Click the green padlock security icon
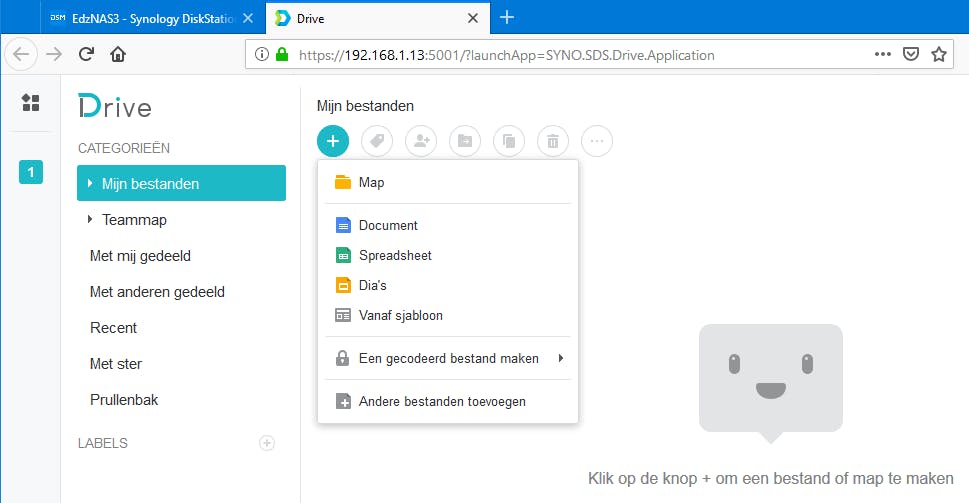Screen dimensions: 969x503 [x=282, y=54]
